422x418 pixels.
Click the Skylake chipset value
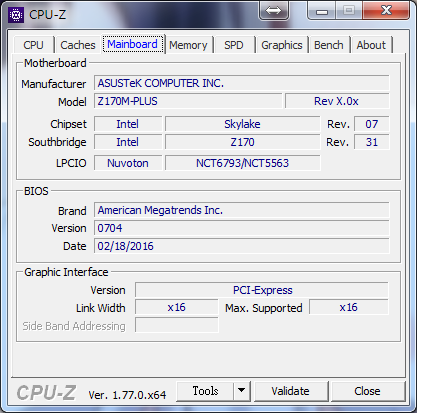[x=242, y=124]
